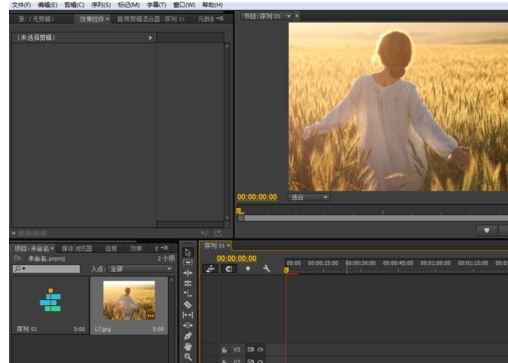
Task: Select the Track Select tool
Action: click(x=188, y=263)
